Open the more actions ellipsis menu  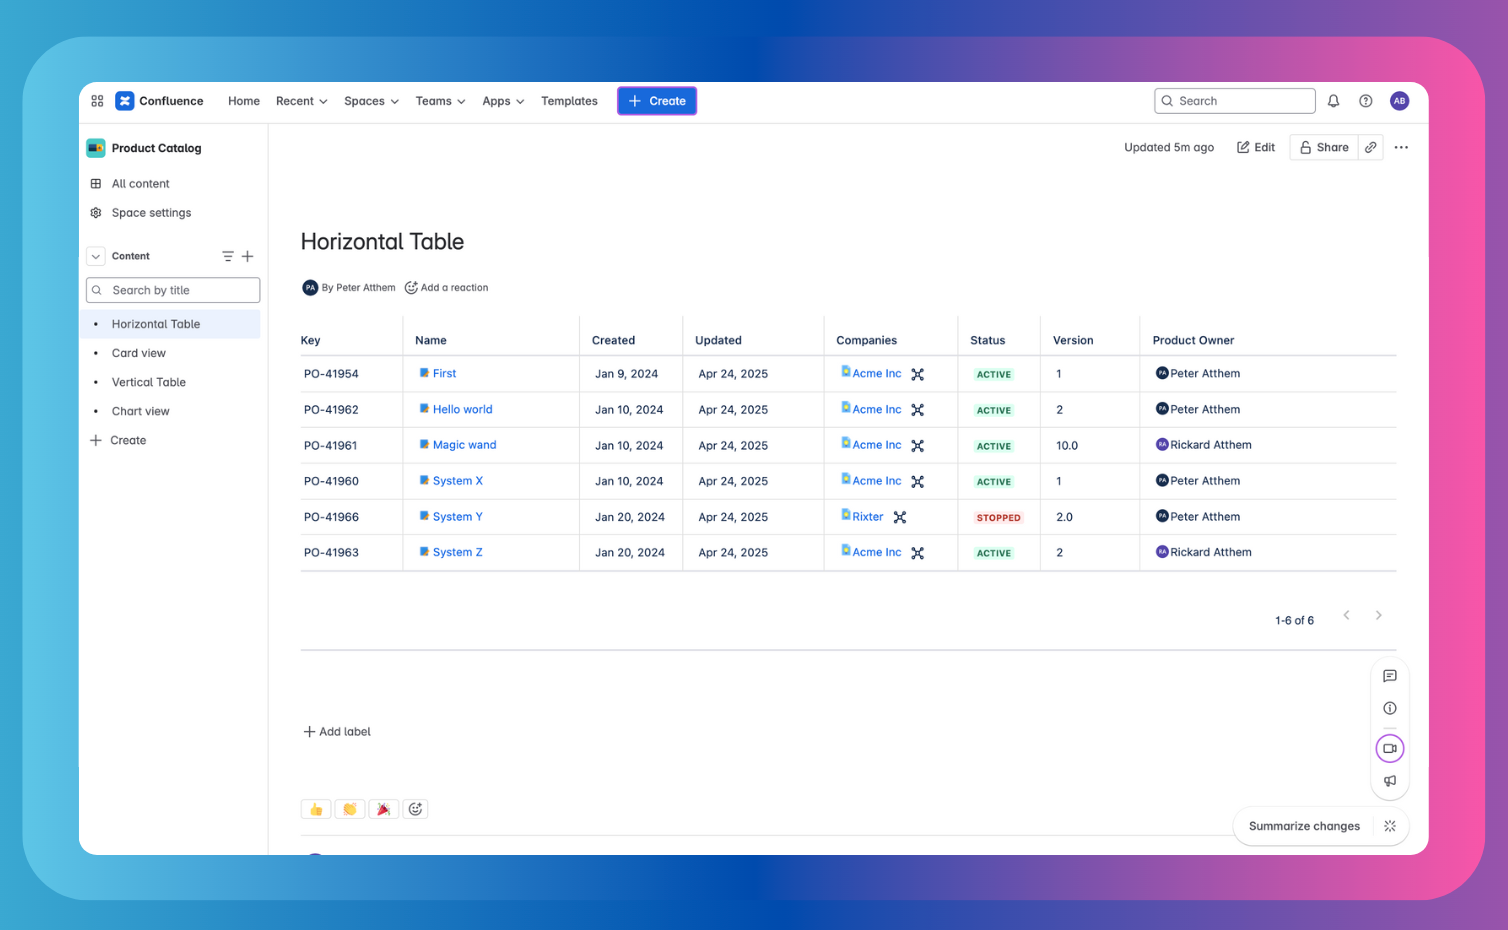[1401, 147]
